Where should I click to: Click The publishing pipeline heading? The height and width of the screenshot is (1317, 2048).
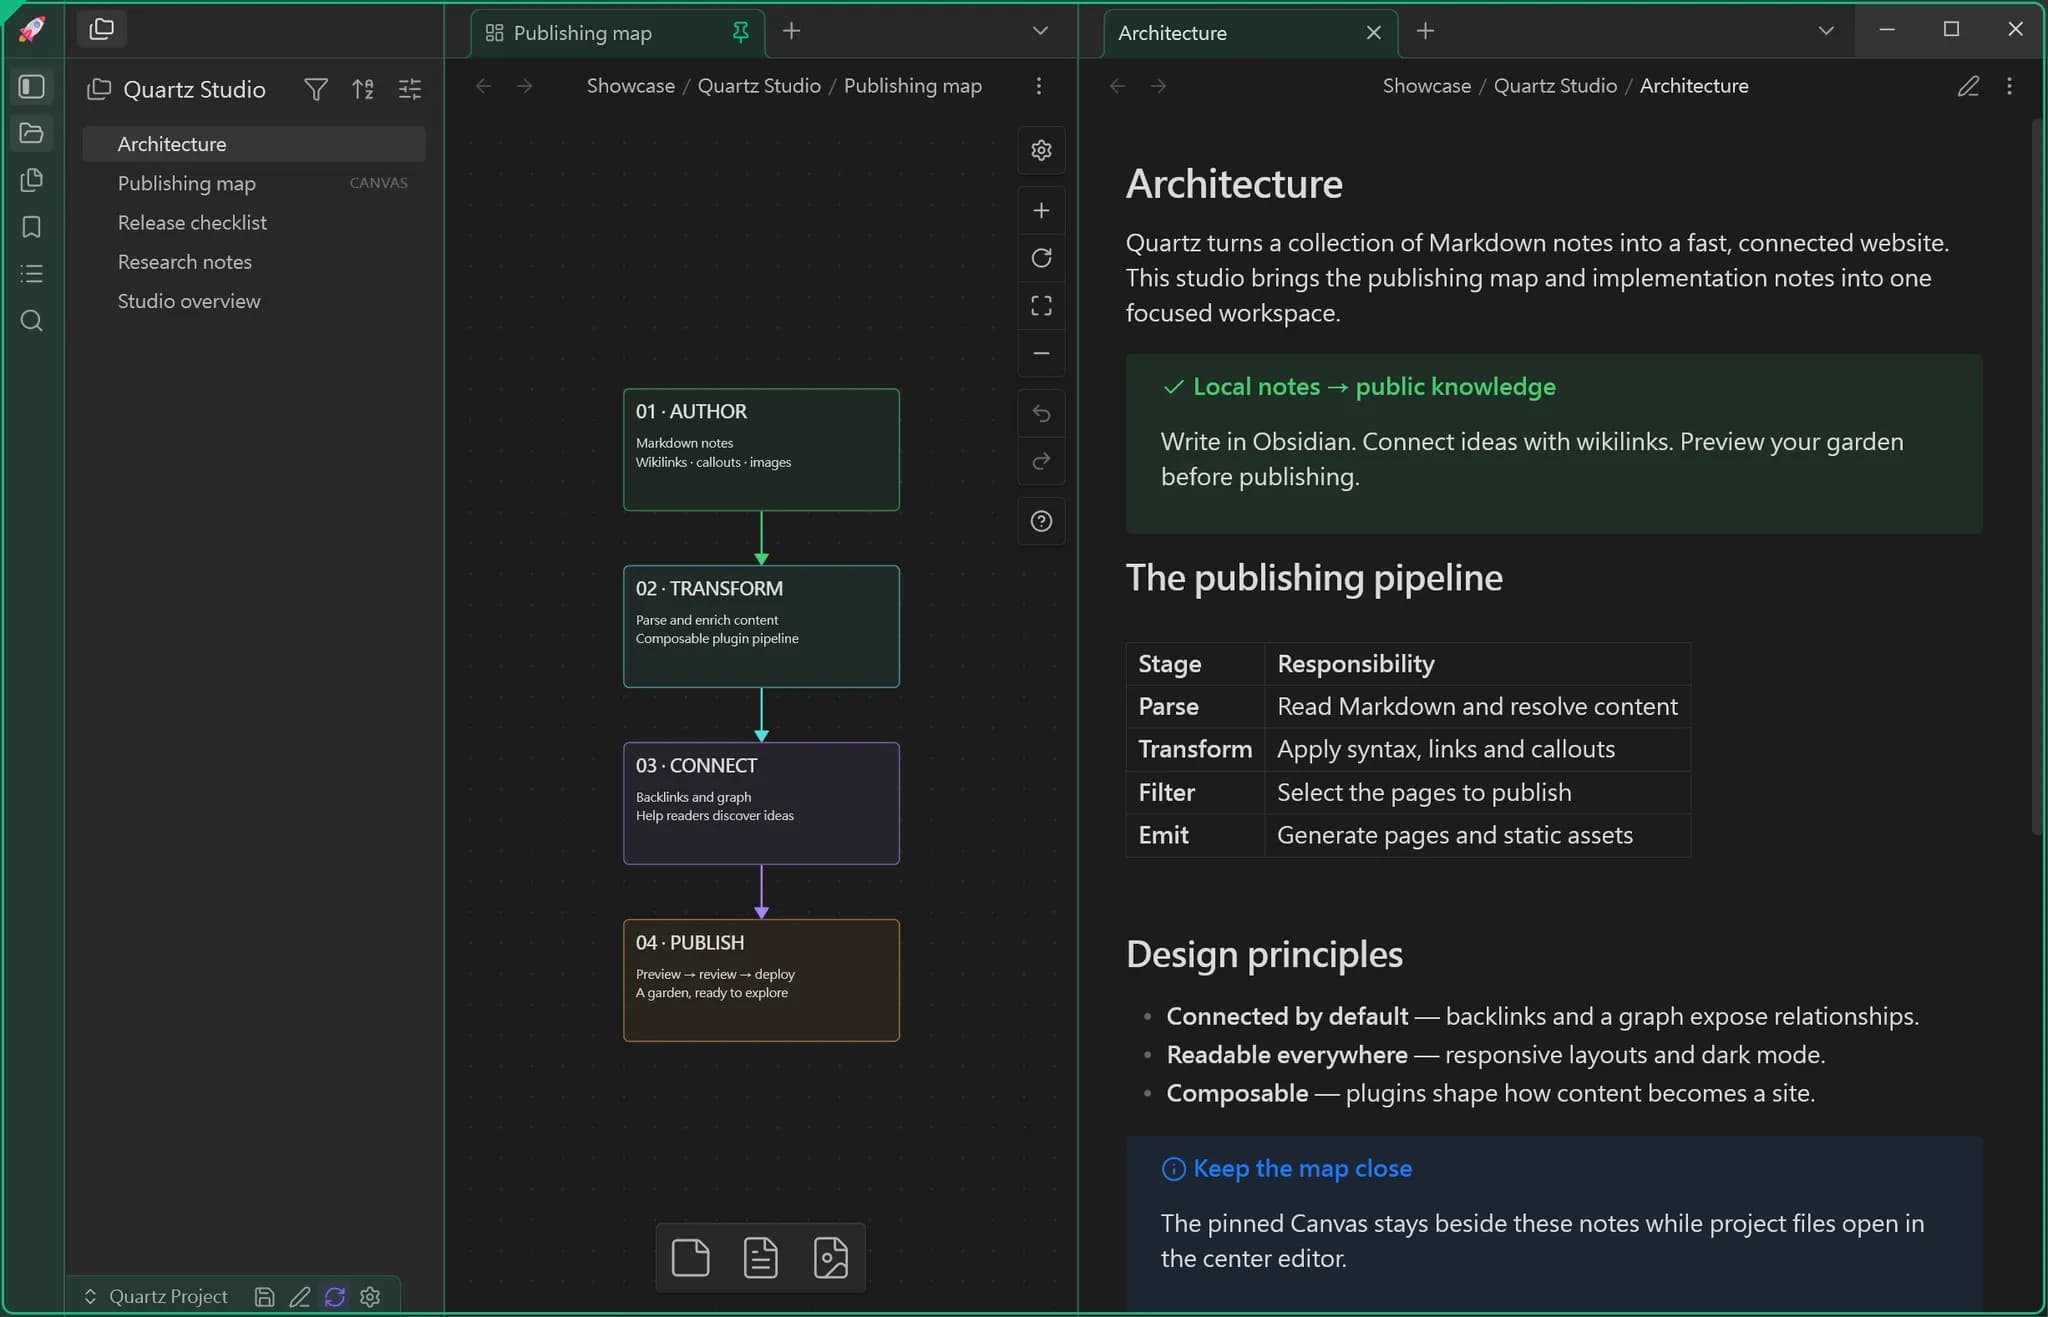1314,578
